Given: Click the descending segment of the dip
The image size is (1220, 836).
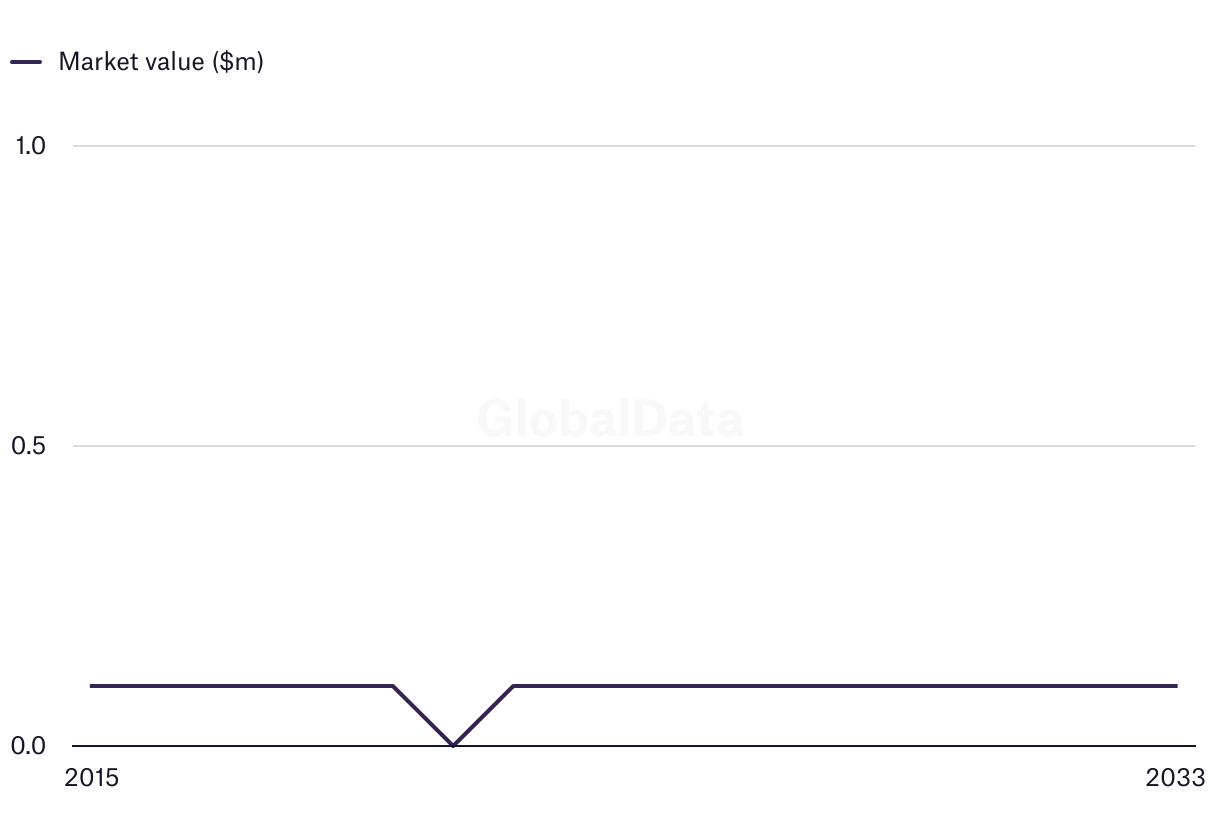Looking at the screenshot, I should tap(423, 716).
